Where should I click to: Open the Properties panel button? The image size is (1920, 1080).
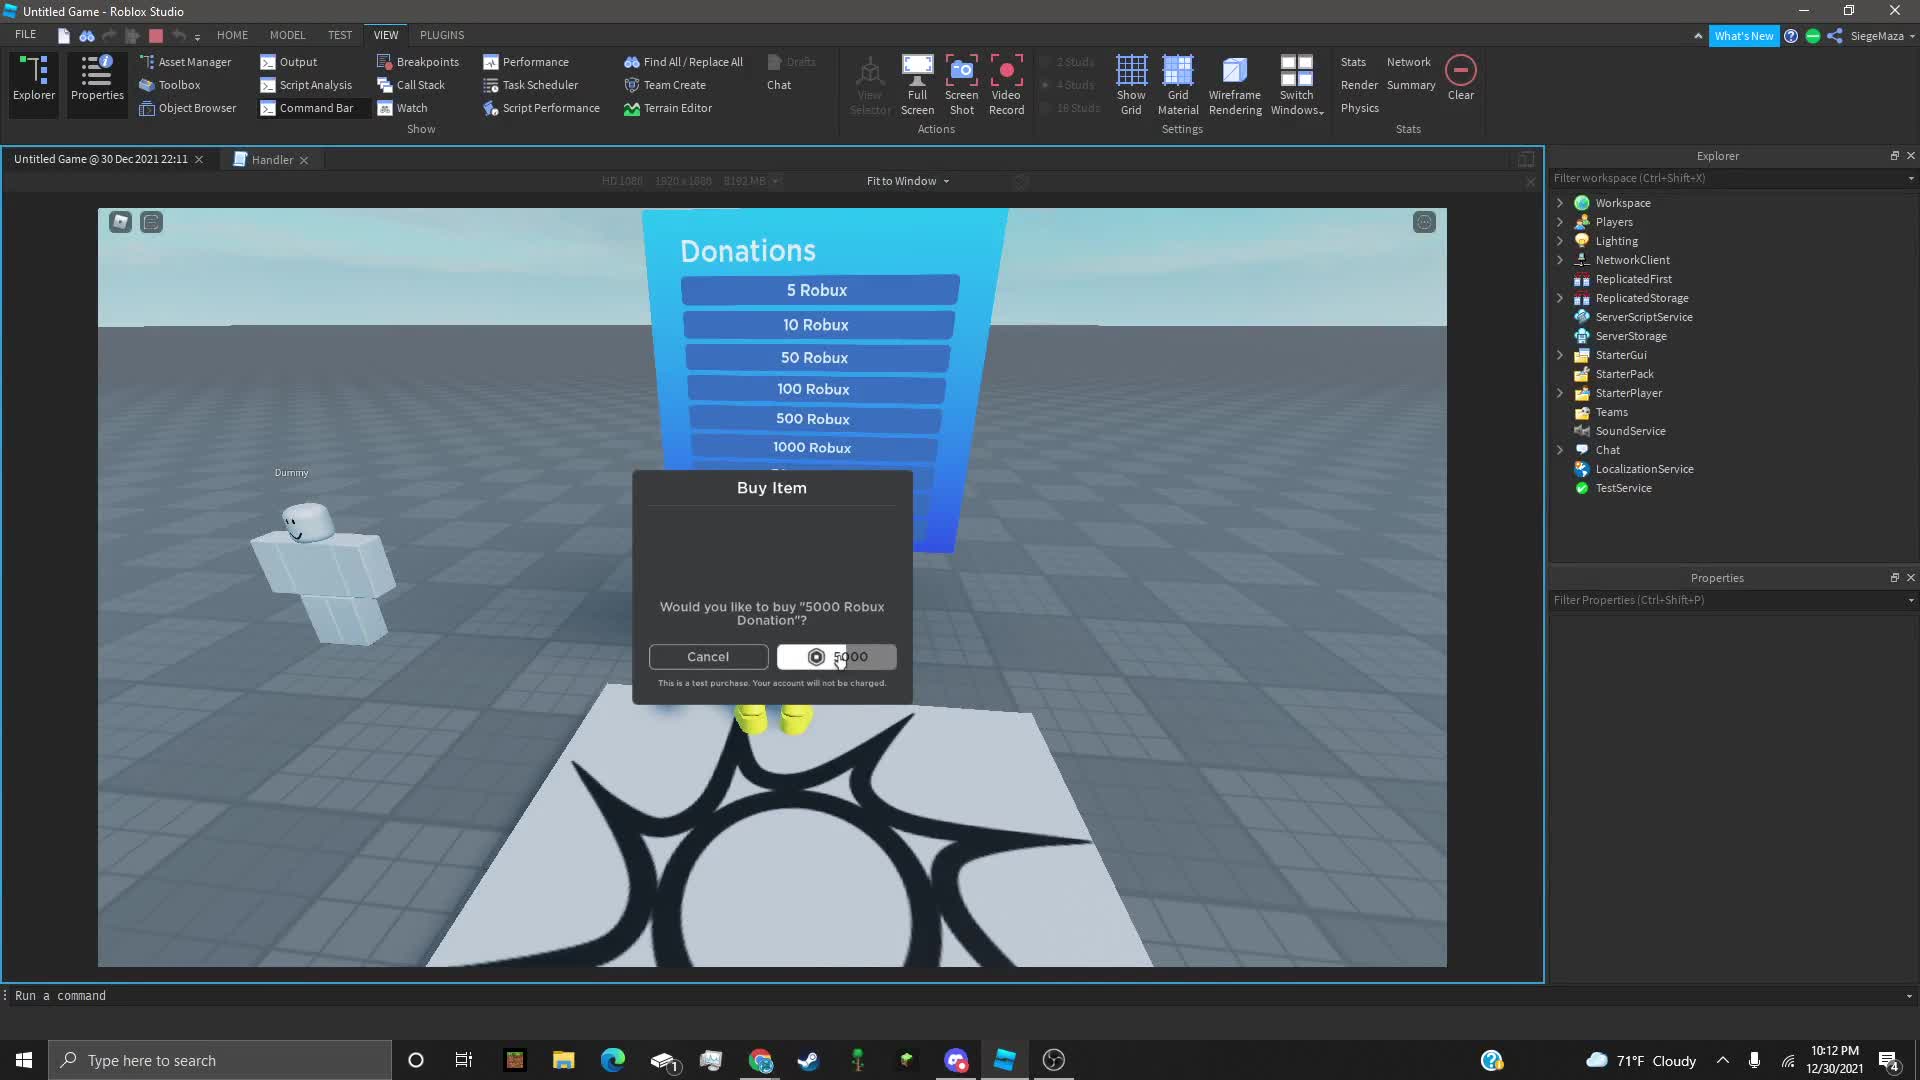[x=97, y=79]
